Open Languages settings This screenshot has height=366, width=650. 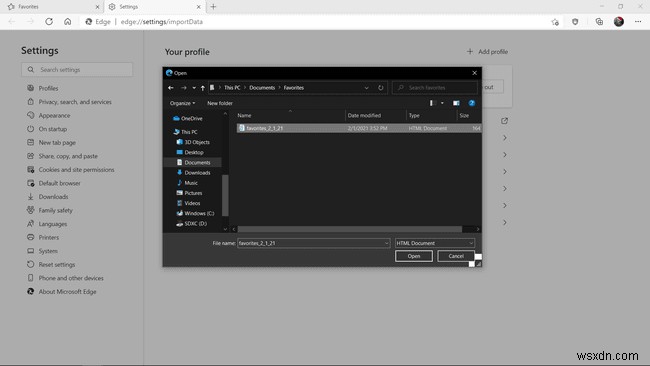pyautogui.click(x=52, y=224)
